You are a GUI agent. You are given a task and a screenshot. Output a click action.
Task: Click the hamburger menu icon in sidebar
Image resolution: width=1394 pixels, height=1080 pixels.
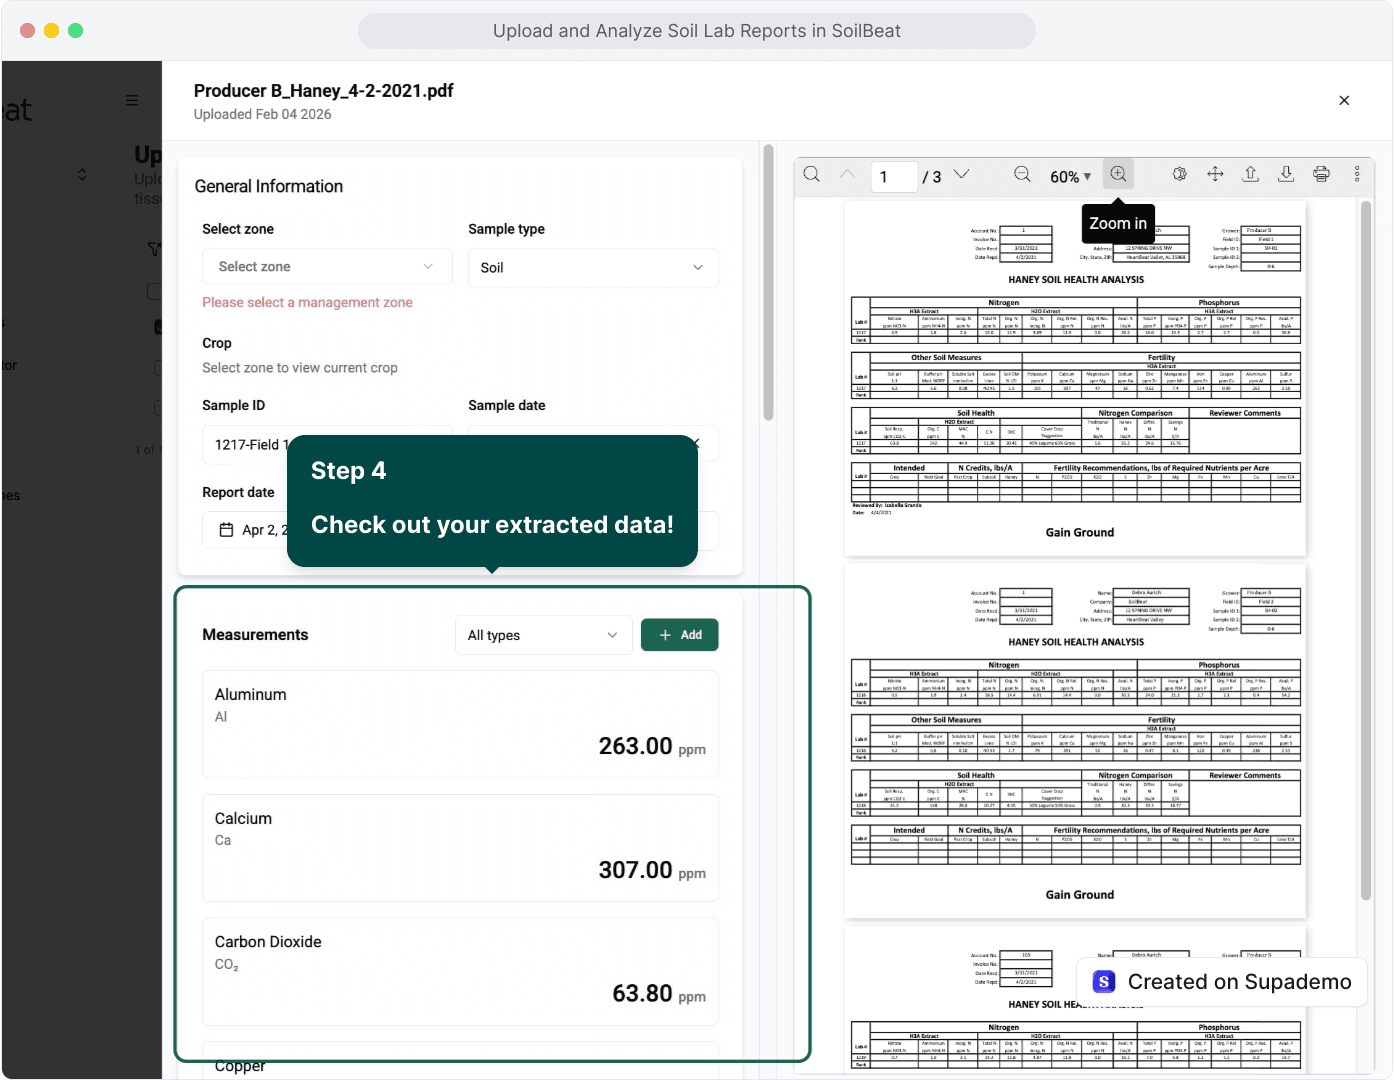click(x=131, y=100)
